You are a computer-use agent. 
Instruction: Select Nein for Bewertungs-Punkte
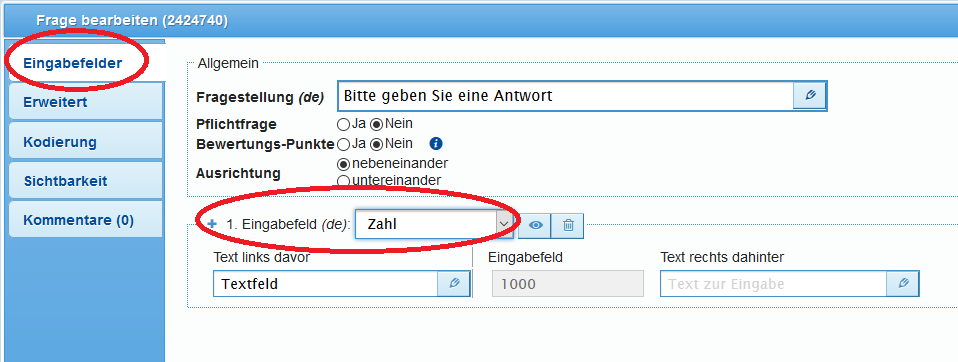point(377,144)
